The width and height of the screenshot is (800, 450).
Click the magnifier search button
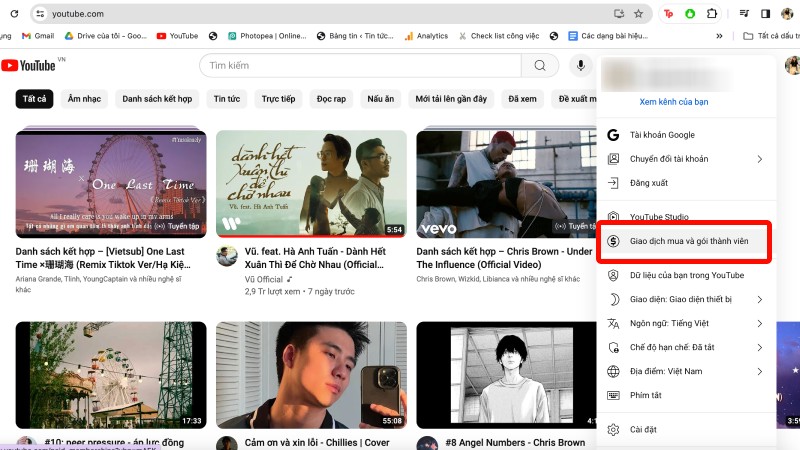[x=540, y=65]
